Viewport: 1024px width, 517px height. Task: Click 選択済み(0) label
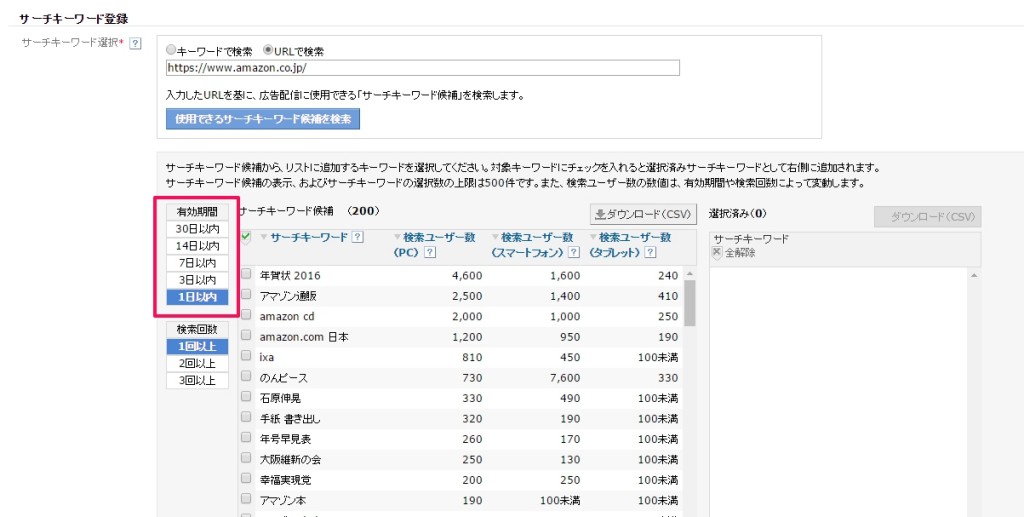[x=737, y=213]
